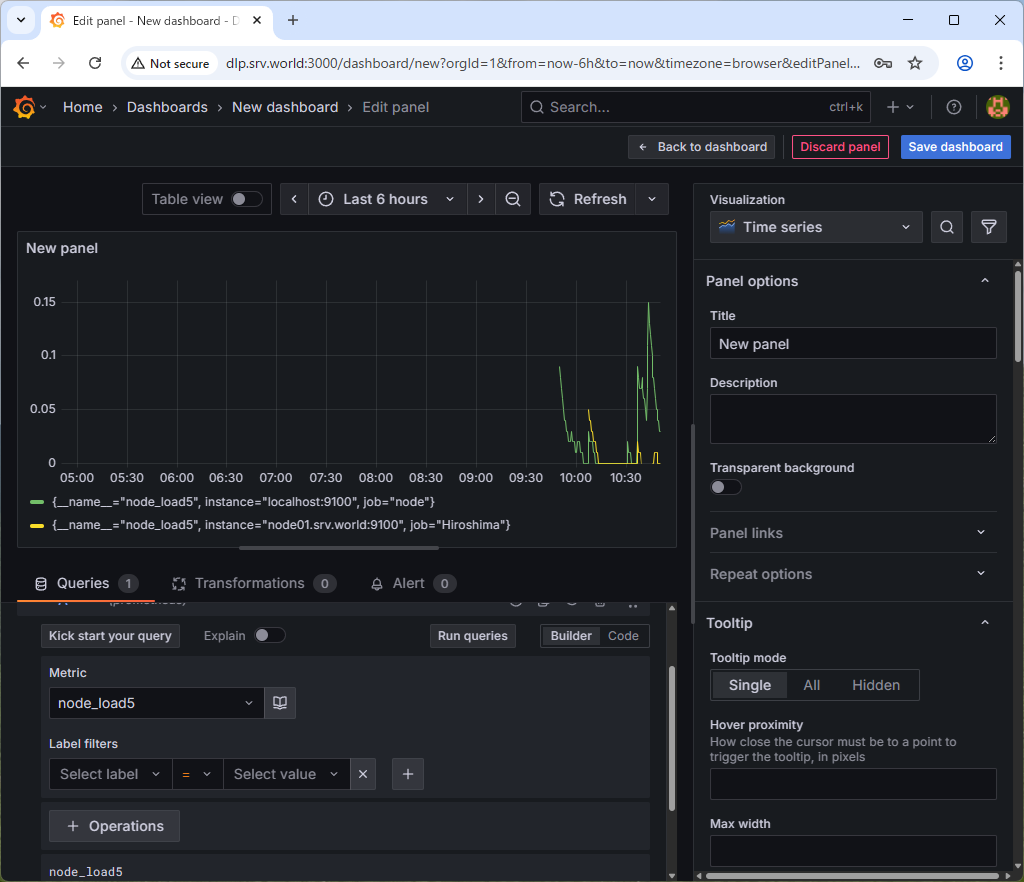This screenshot has width=1024, height=882.
Task: Open the Alert tab
Action: (408, 583)
